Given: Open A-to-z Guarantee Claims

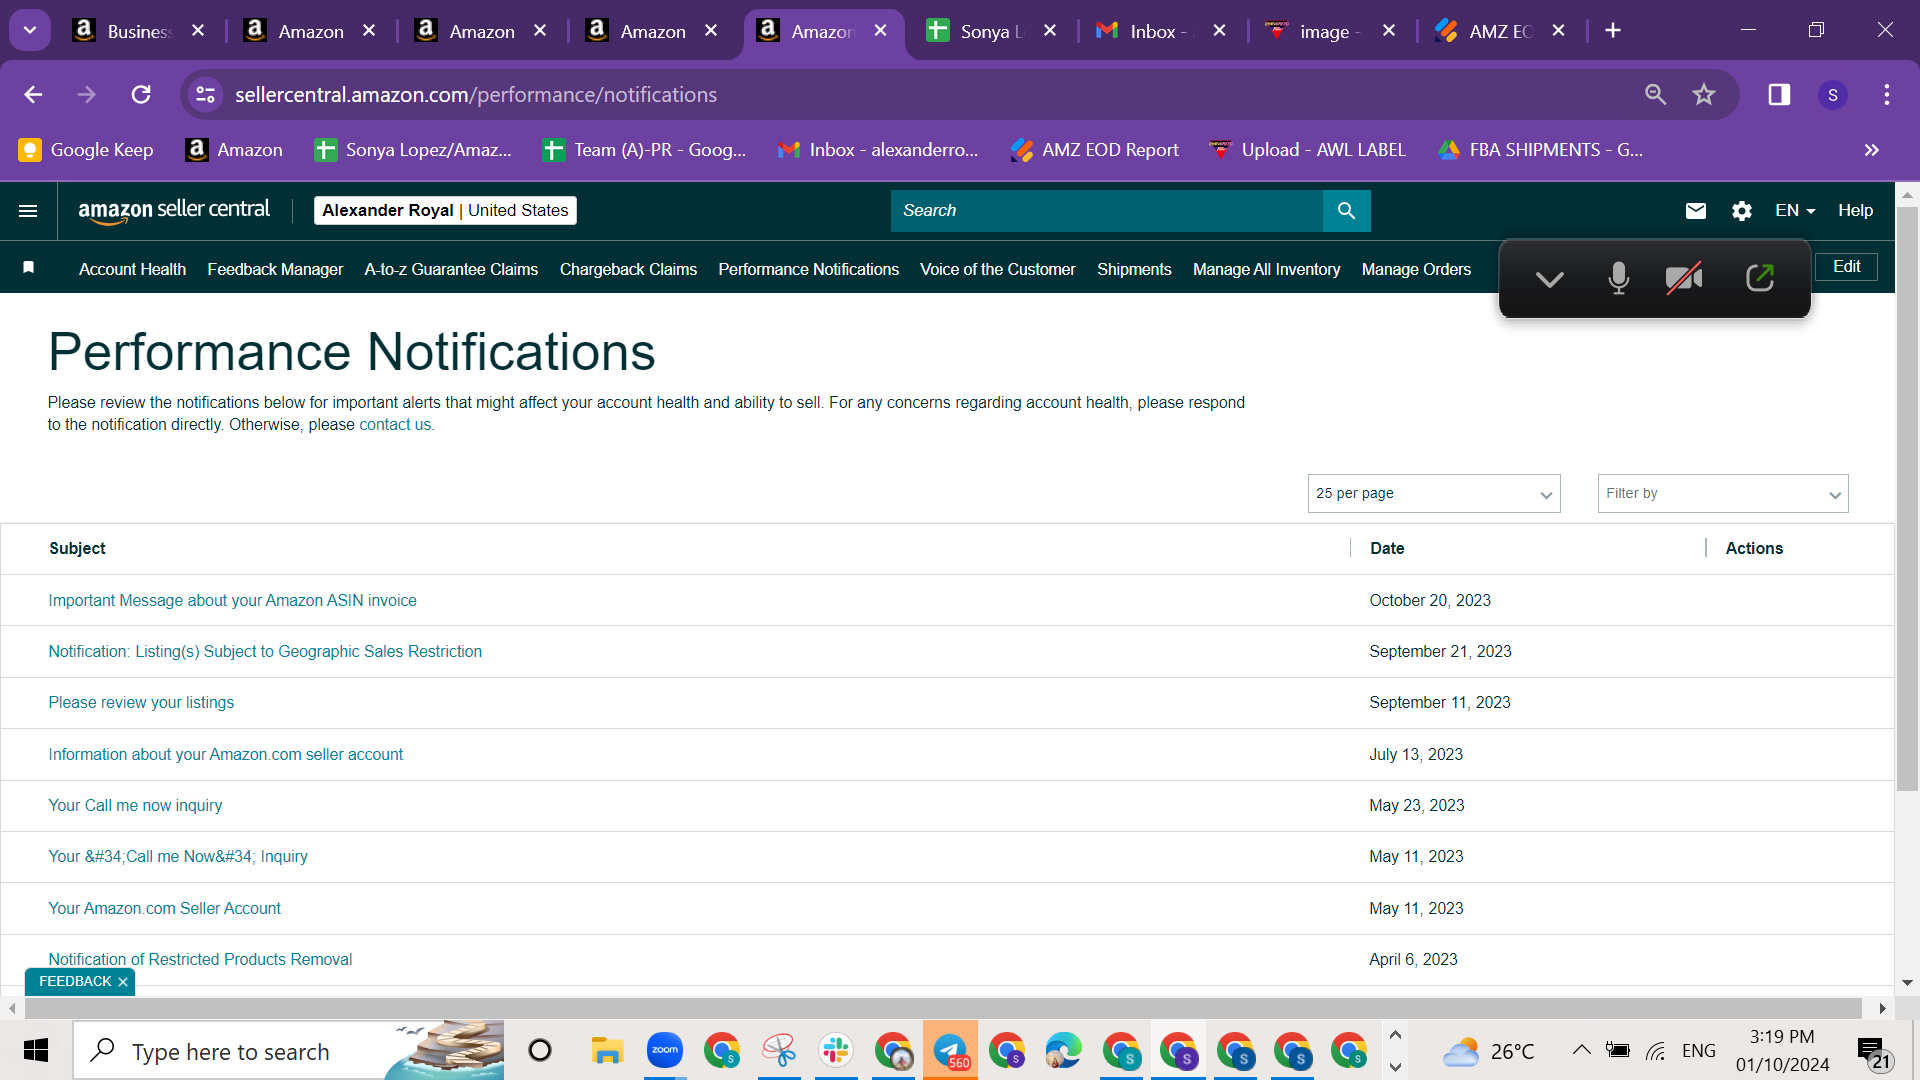Looking at the screenshot, I should point(451,269).
